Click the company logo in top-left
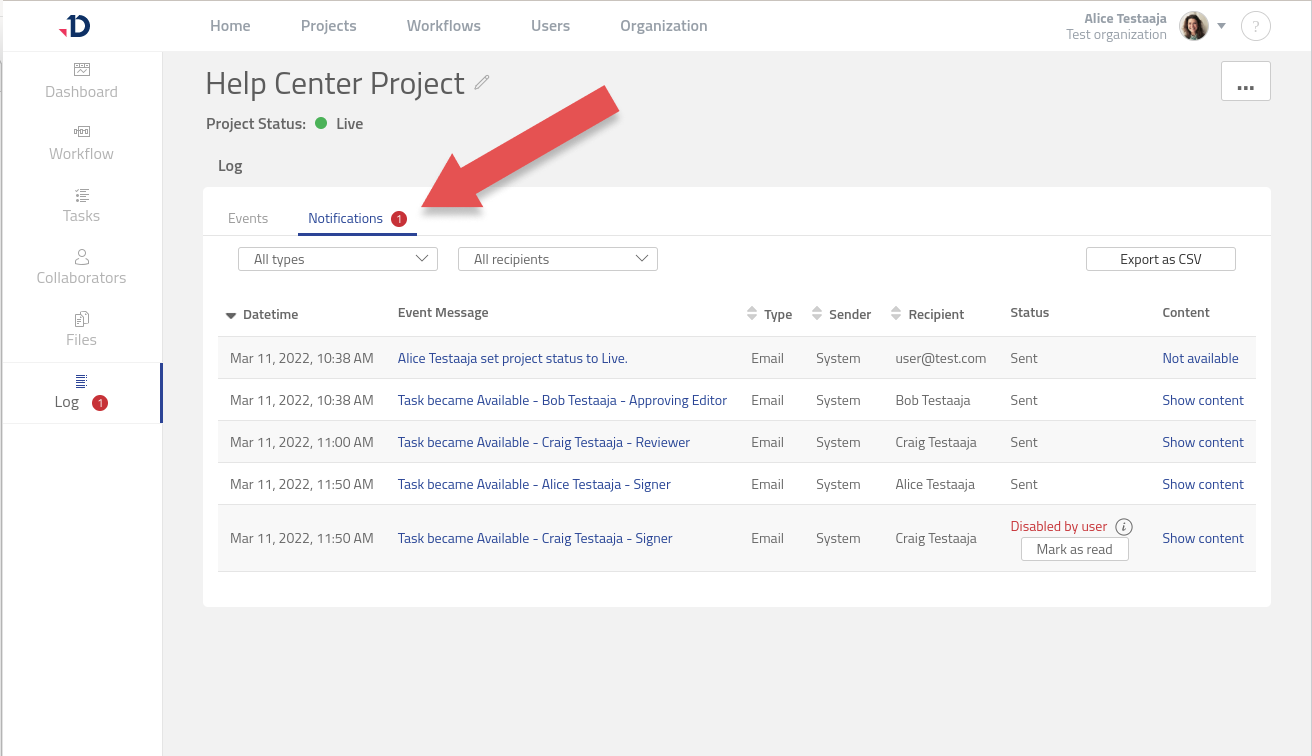This screenshot has height=756, width=1312. pyautogui.click(x=75, y=26)
